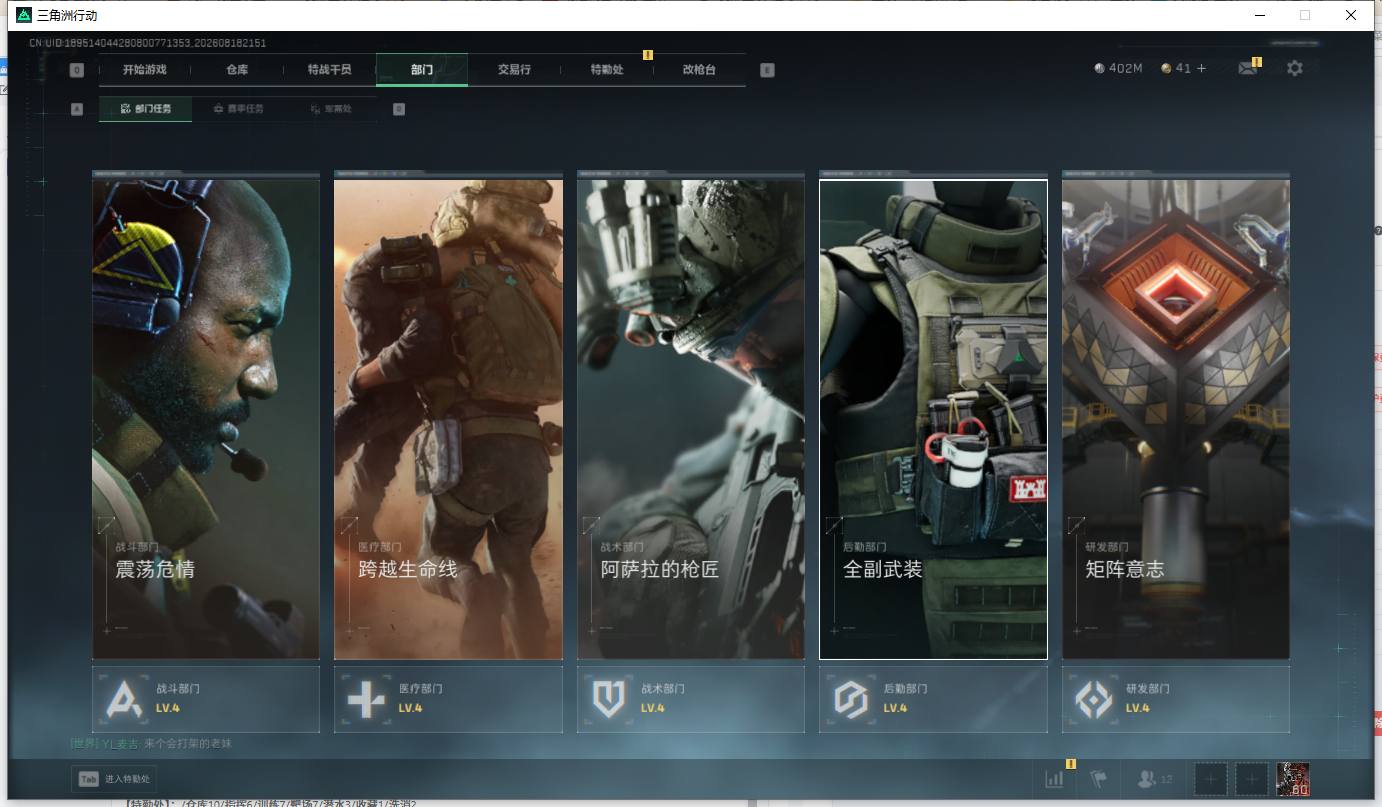Viewport: 1382px width, 807px height.
Task: Switch to the 赛季任务 sub-tab
Action: (239, 109)
